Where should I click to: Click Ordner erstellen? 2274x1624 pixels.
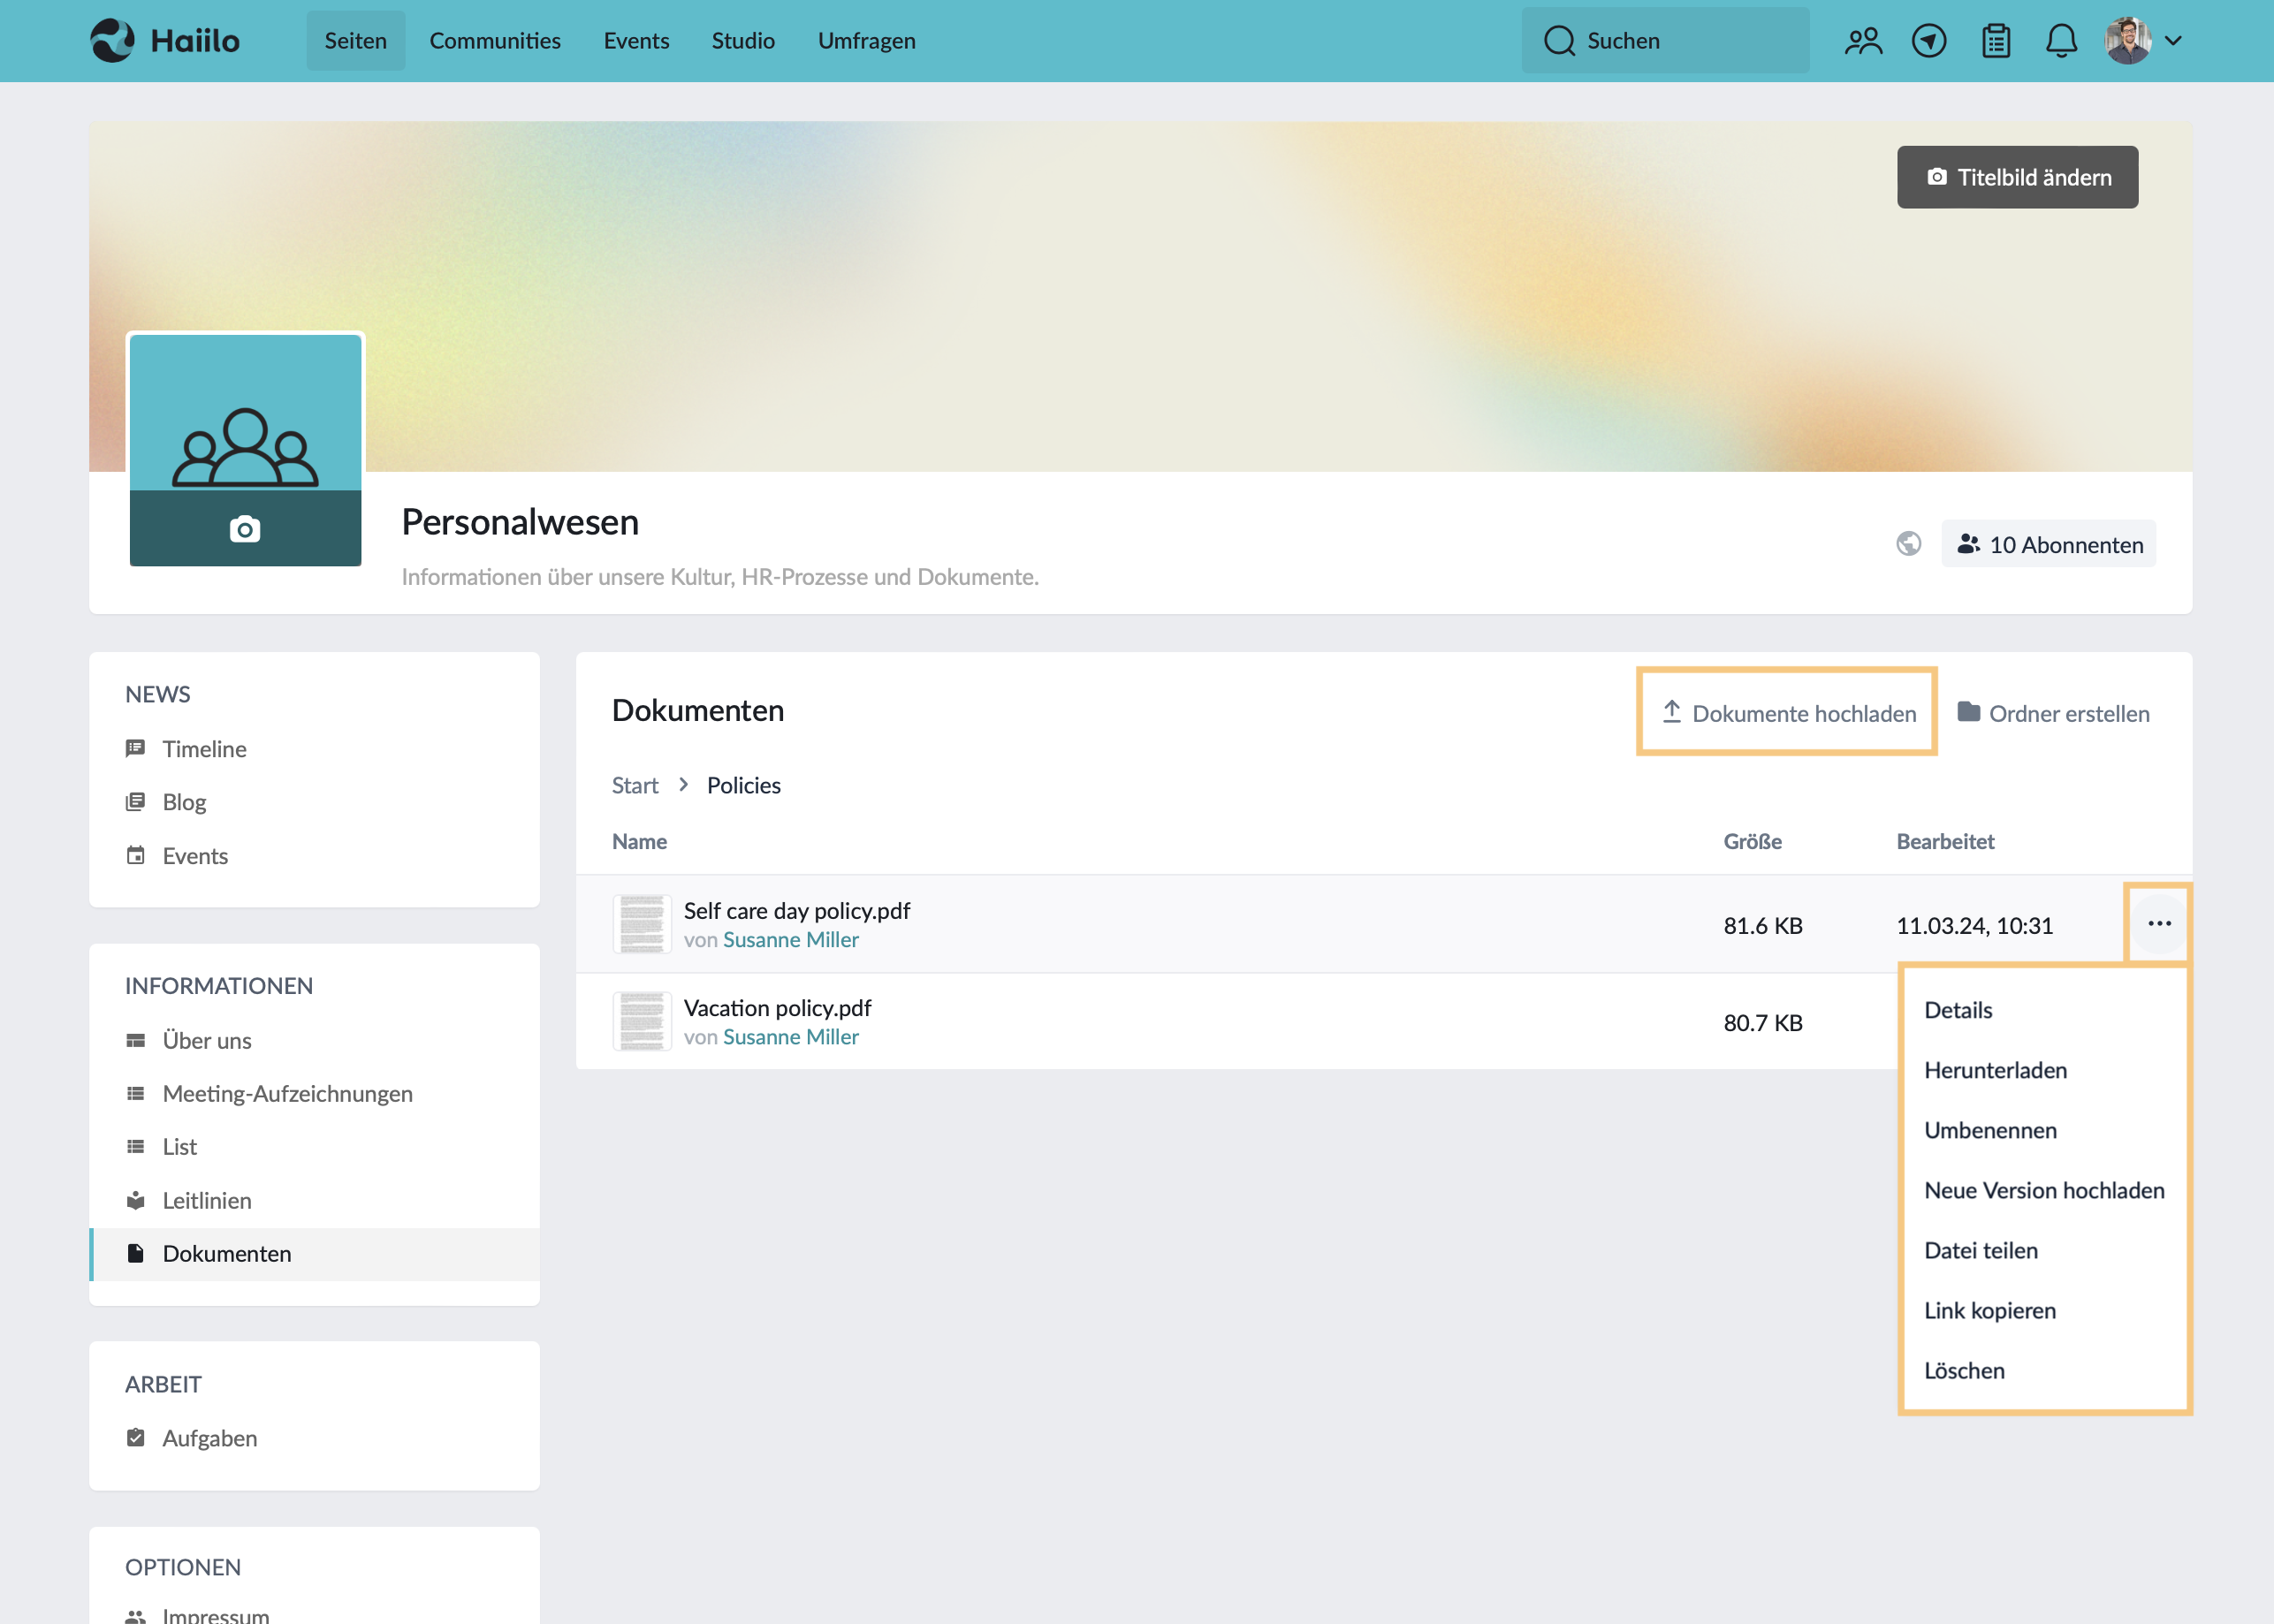click(2053, 713)
